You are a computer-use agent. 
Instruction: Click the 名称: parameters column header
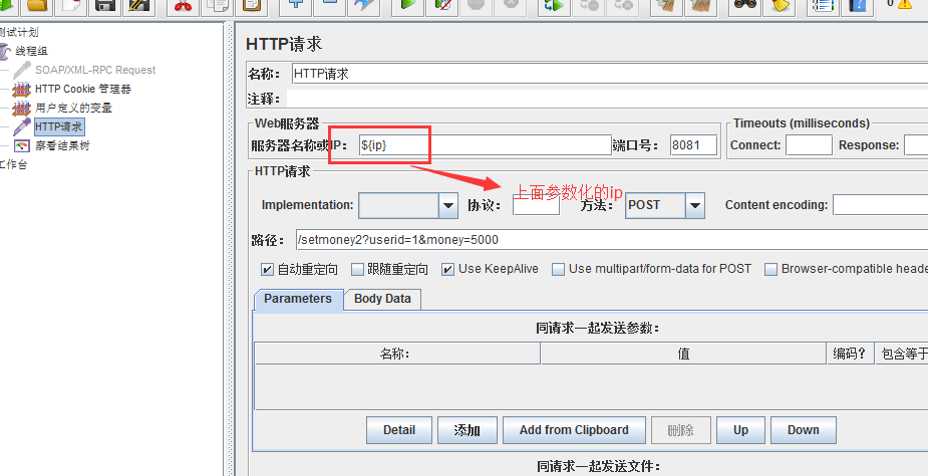(397, 353)
